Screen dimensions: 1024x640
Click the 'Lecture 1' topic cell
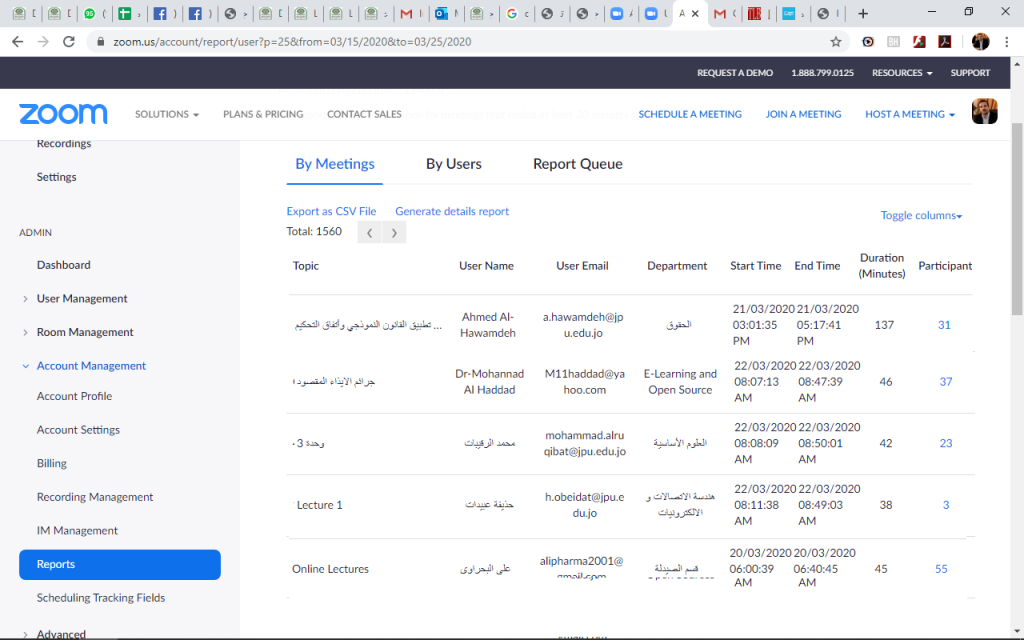[319, 505]
